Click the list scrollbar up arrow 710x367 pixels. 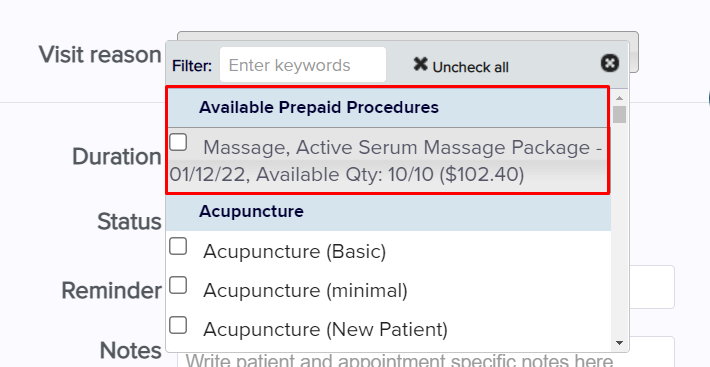pyautogui.click(x=619, y=98)
